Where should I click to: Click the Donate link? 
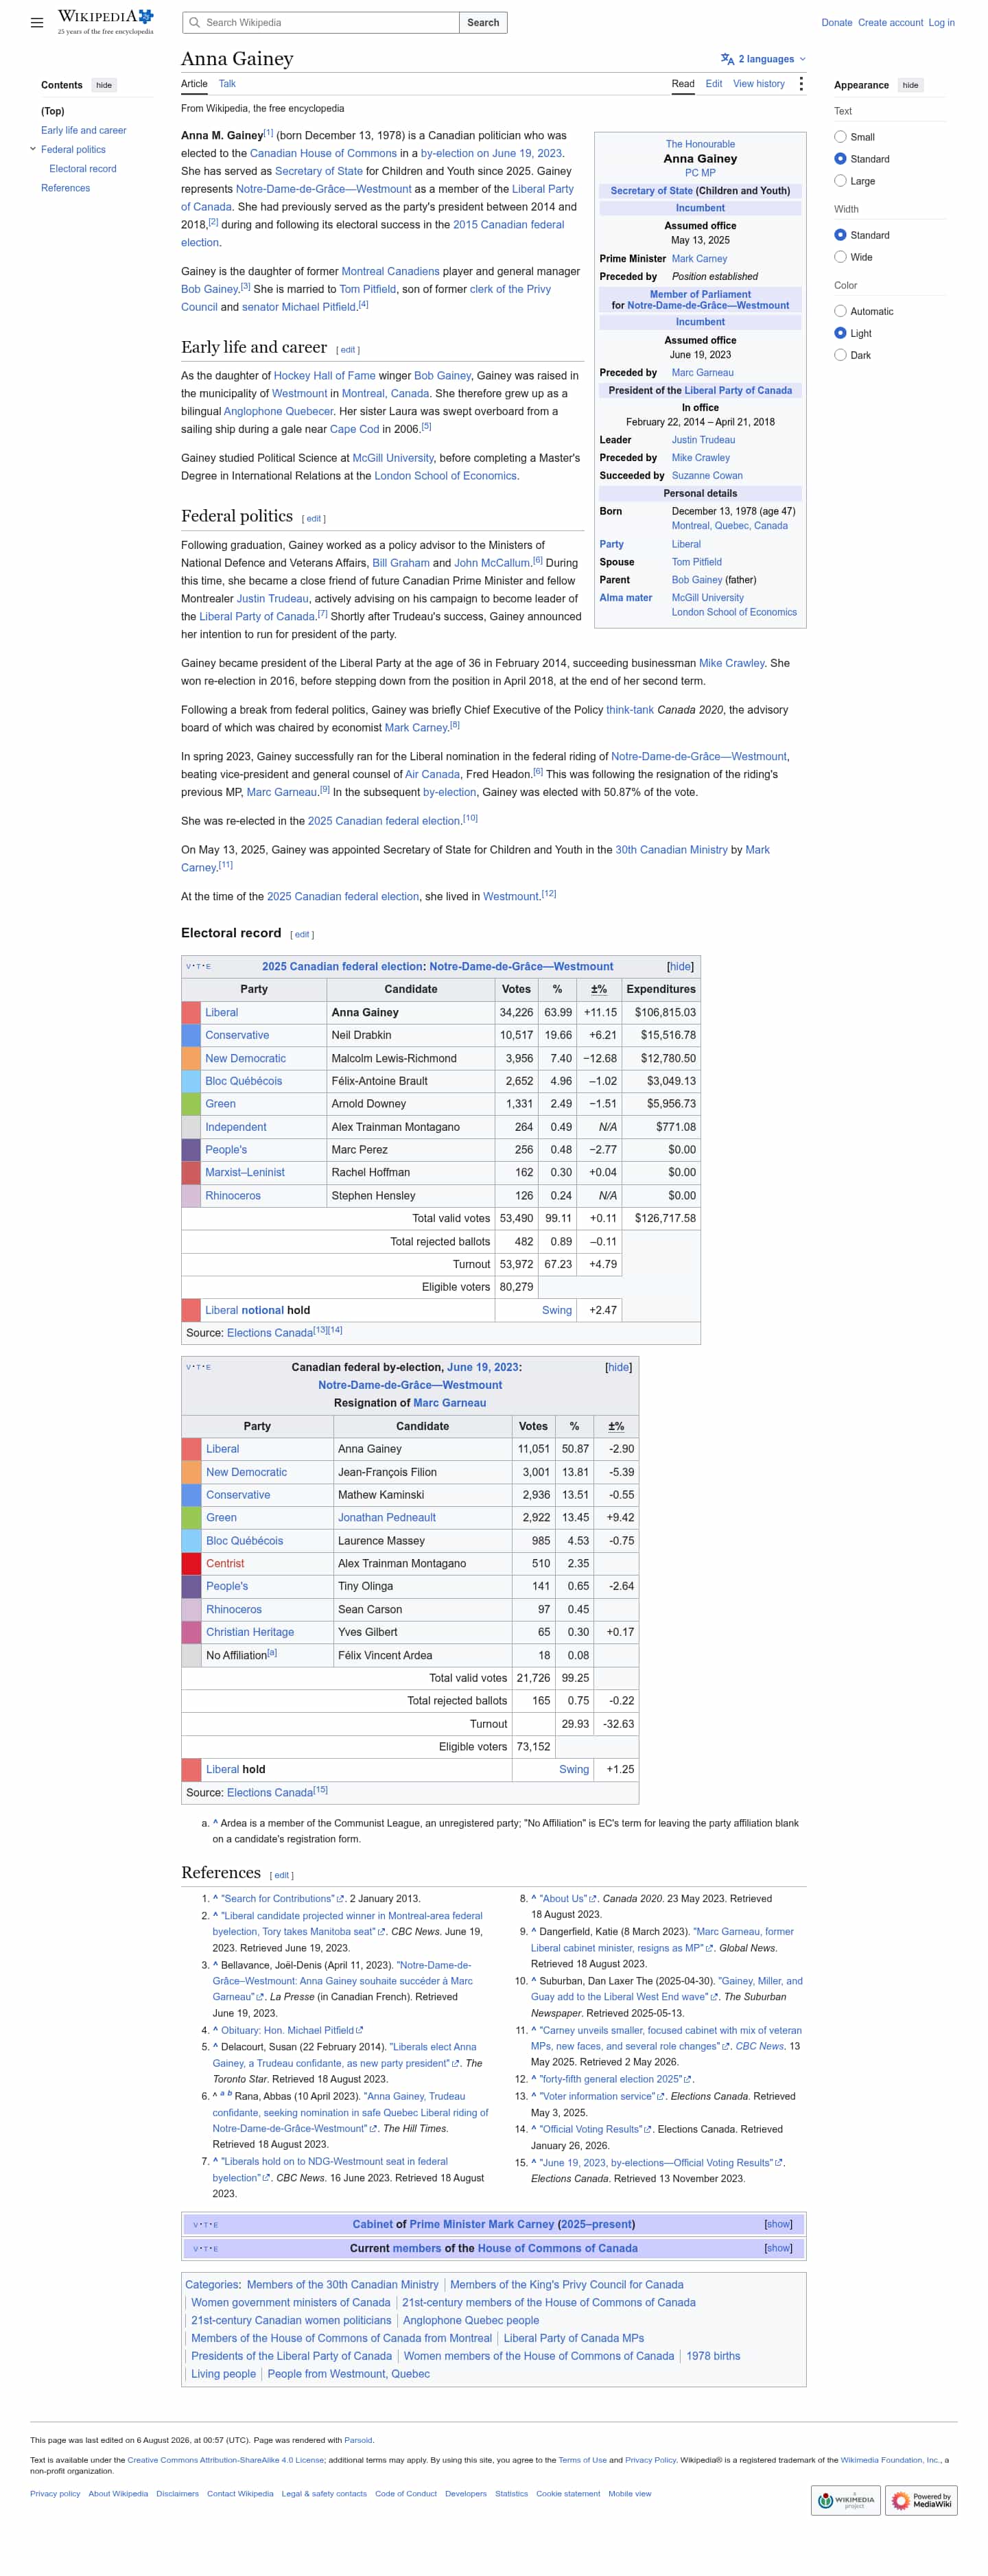[837, 22]
